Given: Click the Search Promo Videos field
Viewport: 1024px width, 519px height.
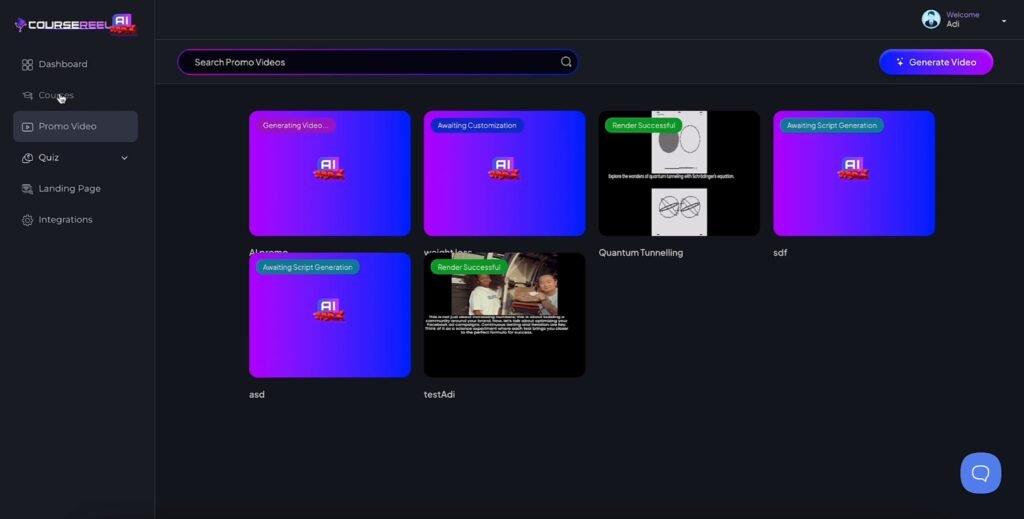Looking at the screenshot, I should pos(370,62).
